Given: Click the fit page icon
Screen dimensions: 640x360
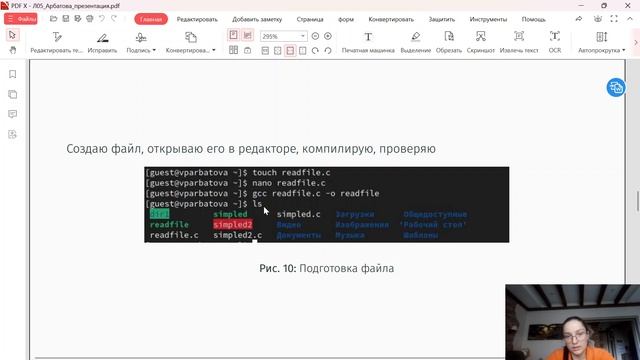Looking at the screenshot, I should 278,51.
